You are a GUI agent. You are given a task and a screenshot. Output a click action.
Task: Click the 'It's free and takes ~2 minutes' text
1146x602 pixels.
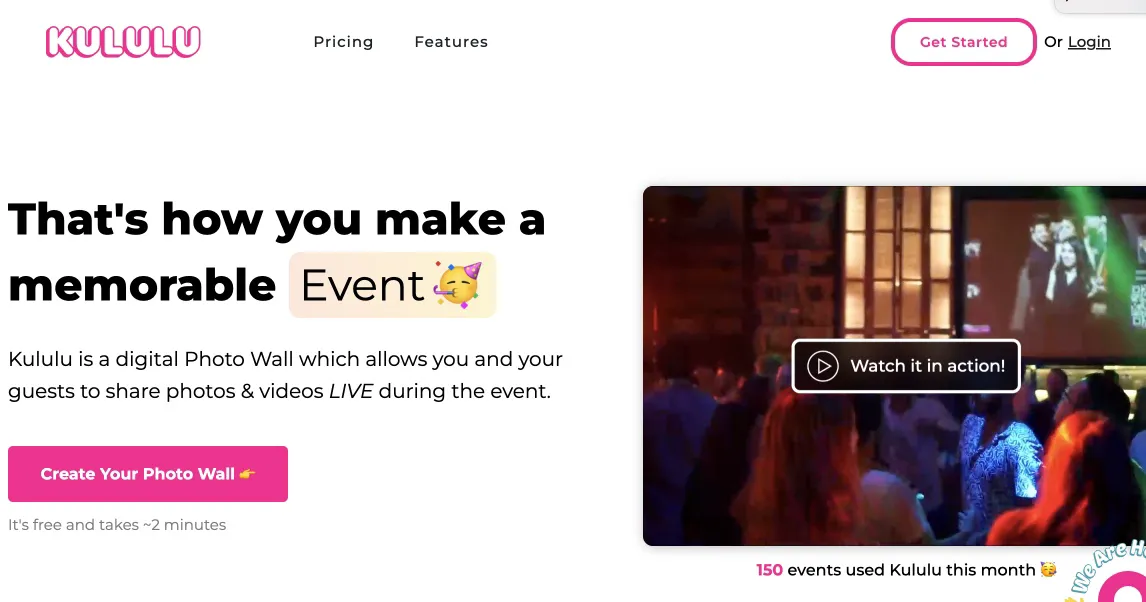click(x=117, y=524)
